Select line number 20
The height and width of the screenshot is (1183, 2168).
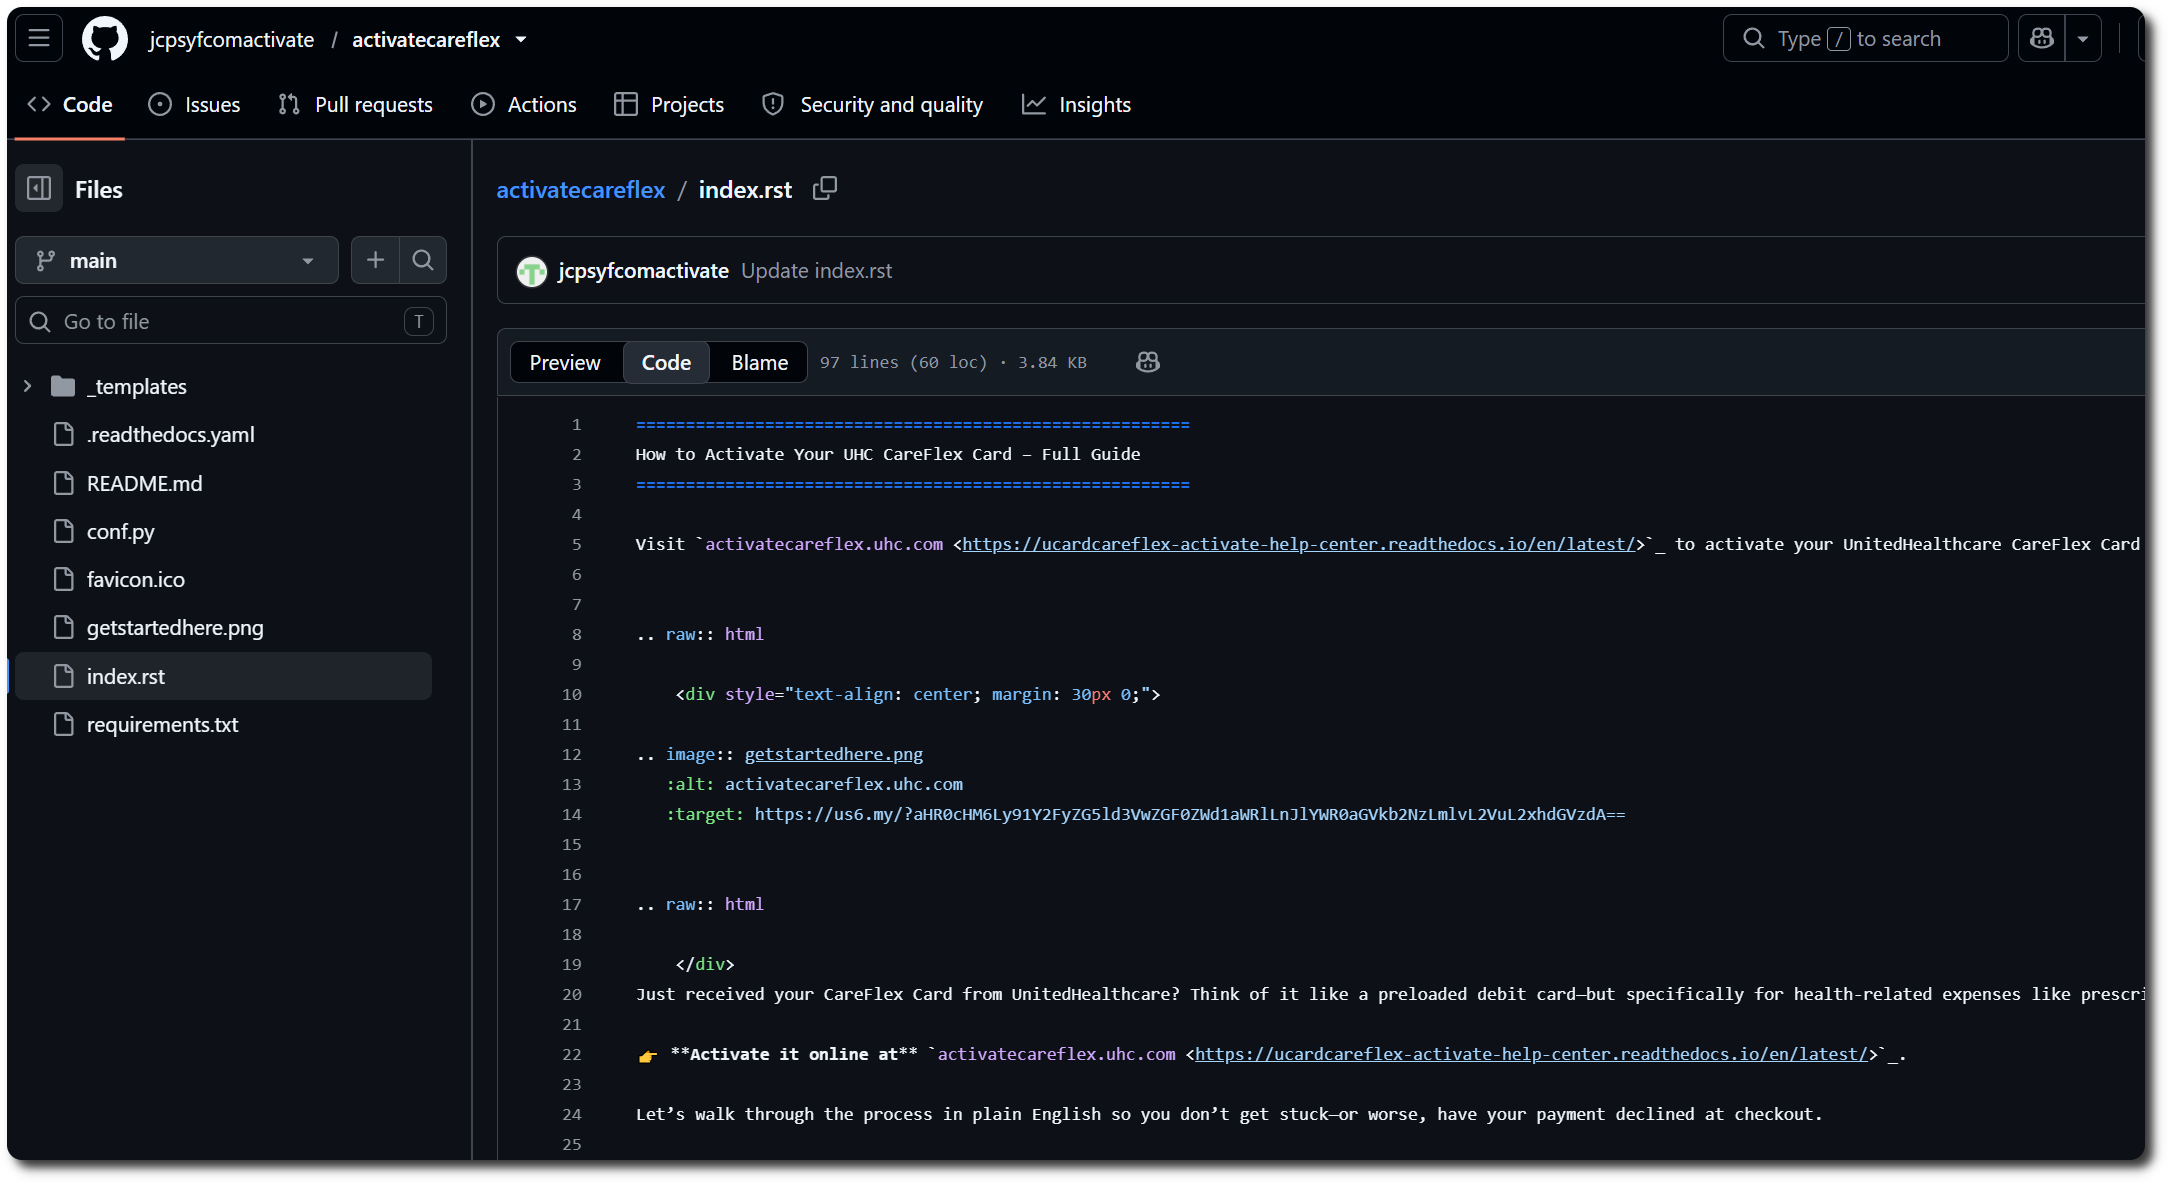pos(571,994)
